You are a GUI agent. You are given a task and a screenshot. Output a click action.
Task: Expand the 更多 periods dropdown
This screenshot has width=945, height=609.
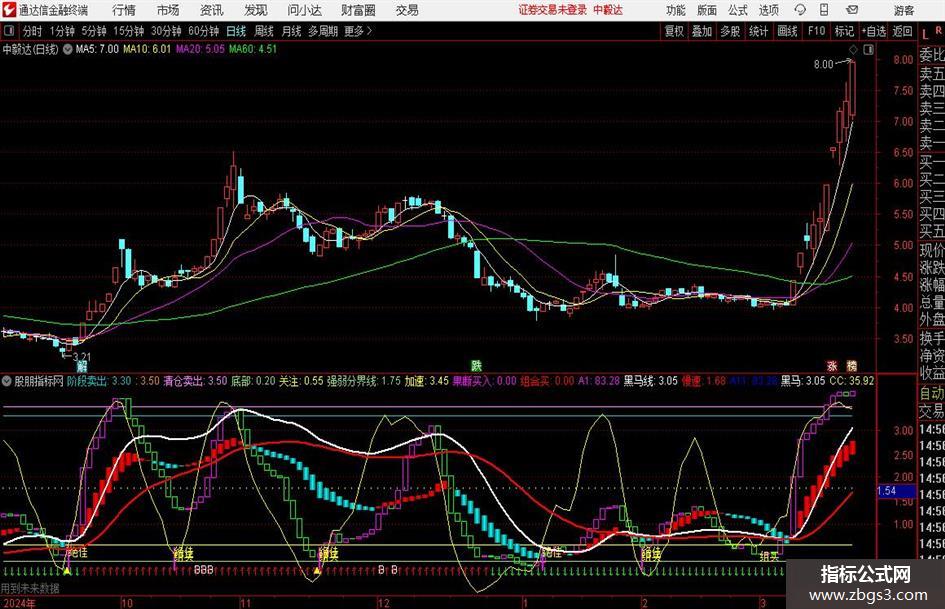click(358, 31)
